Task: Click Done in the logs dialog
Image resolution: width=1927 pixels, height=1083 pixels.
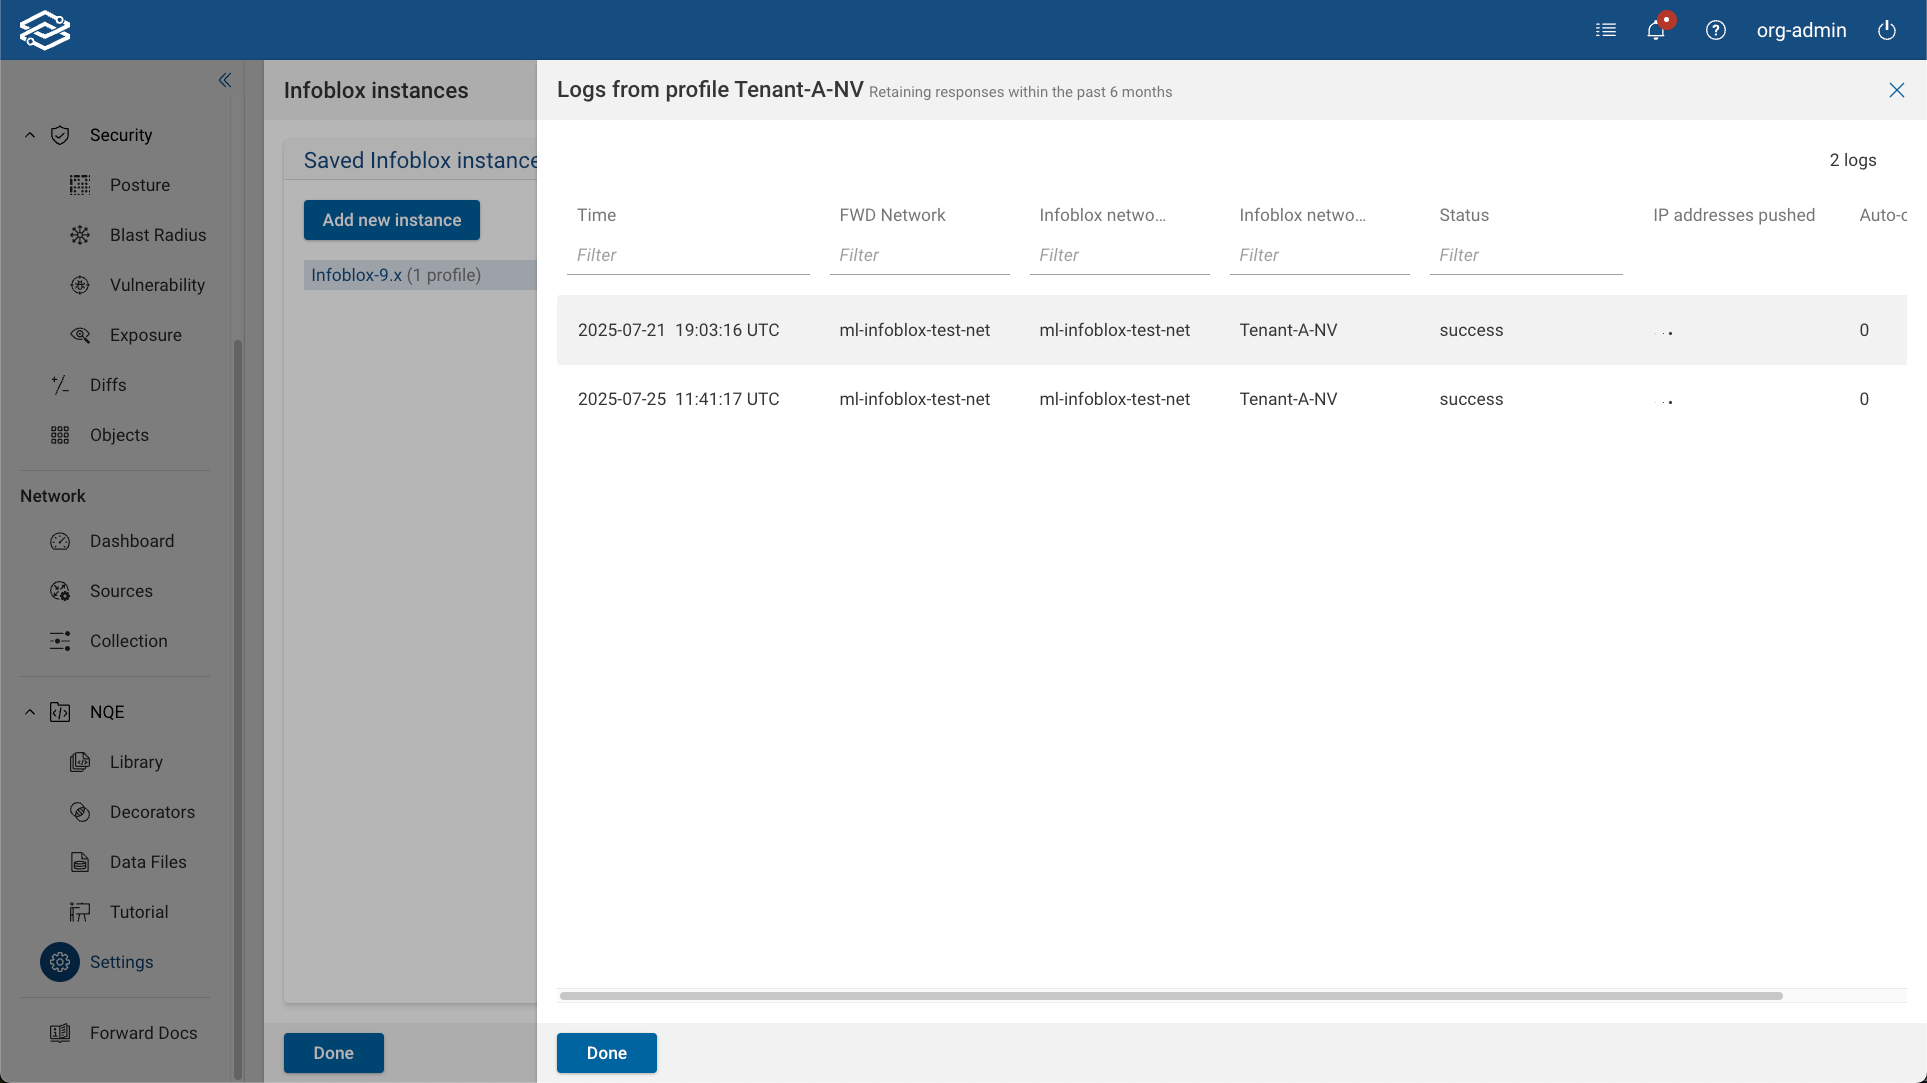Action: 606,1052
